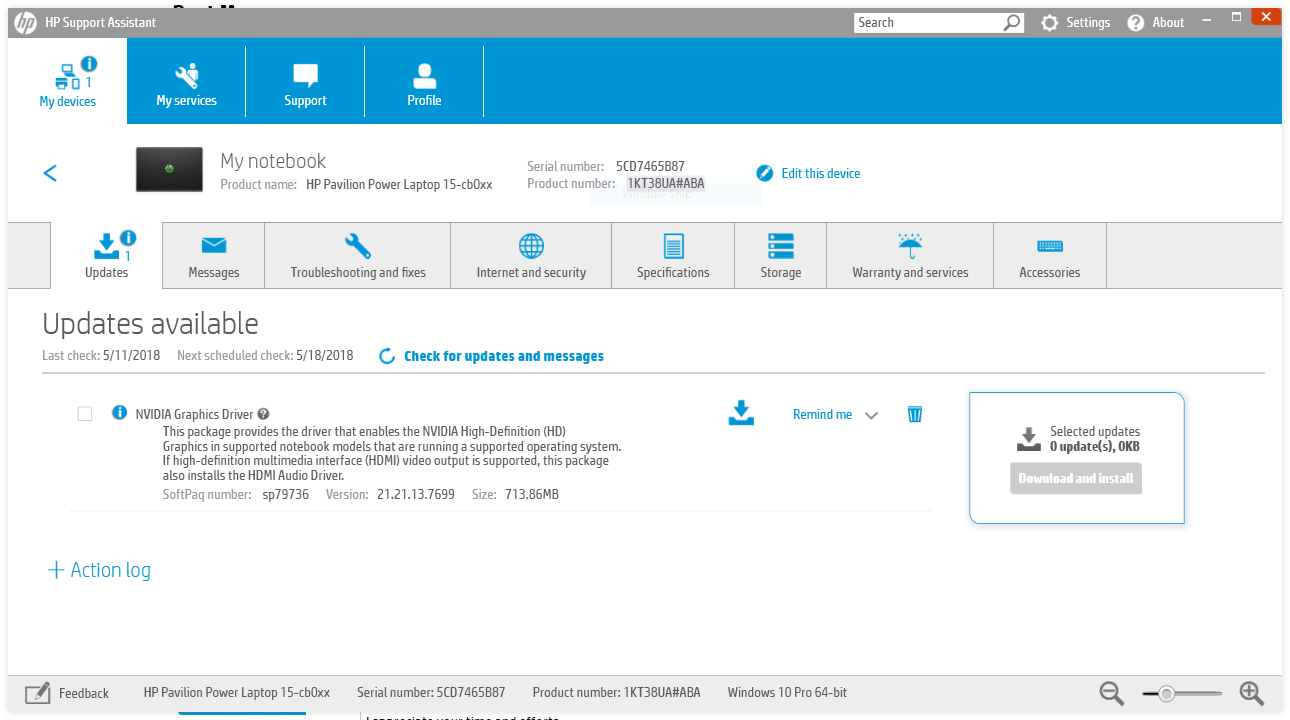
Task: Click the Storage drive icon
Action: coord(780,245)
